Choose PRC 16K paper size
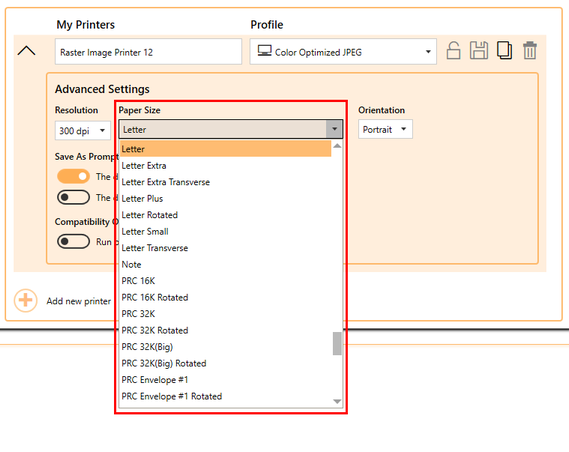 click(225, 281)
